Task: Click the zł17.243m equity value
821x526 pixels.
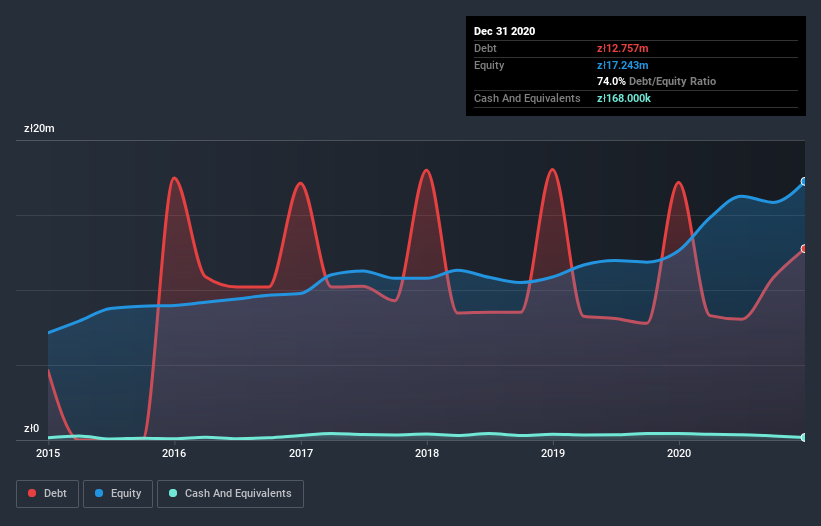Action: pyautogui.click(x=623, y=65)
